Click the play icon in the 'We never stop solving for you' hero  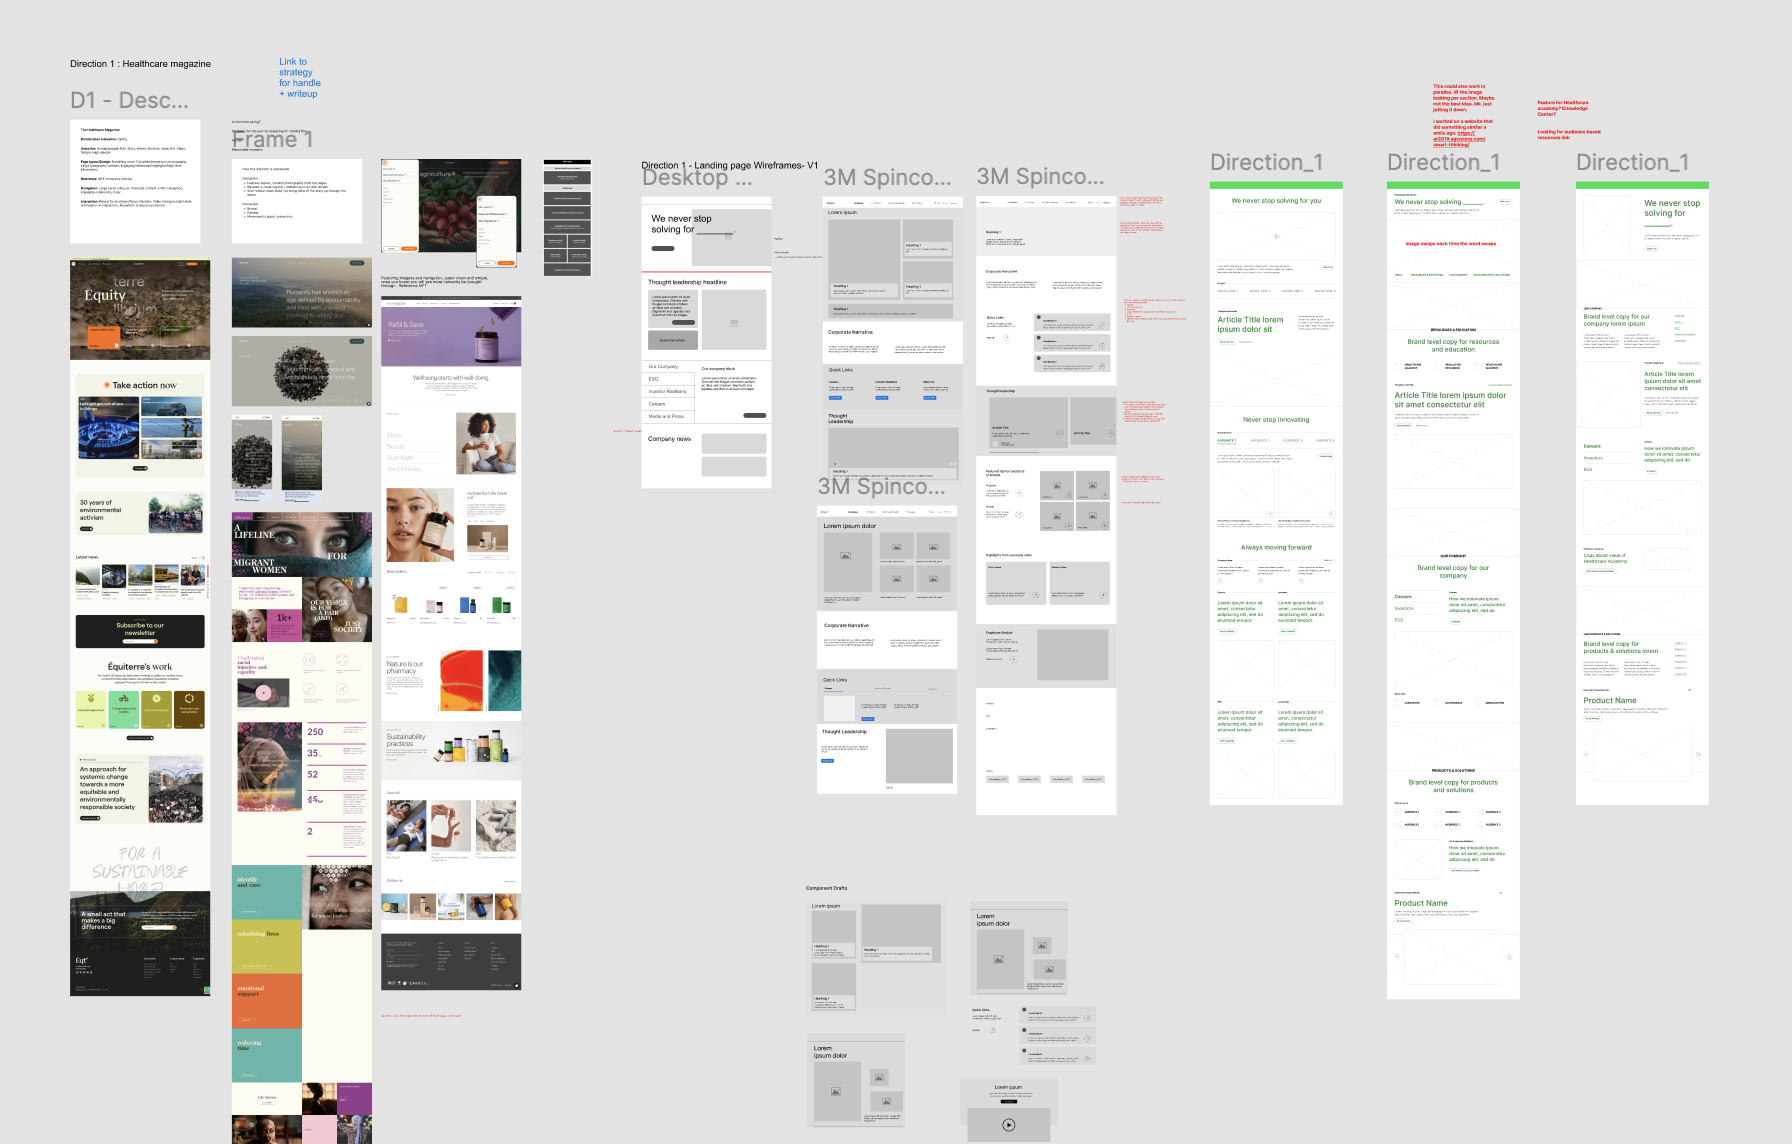[x=1276, y=236]
